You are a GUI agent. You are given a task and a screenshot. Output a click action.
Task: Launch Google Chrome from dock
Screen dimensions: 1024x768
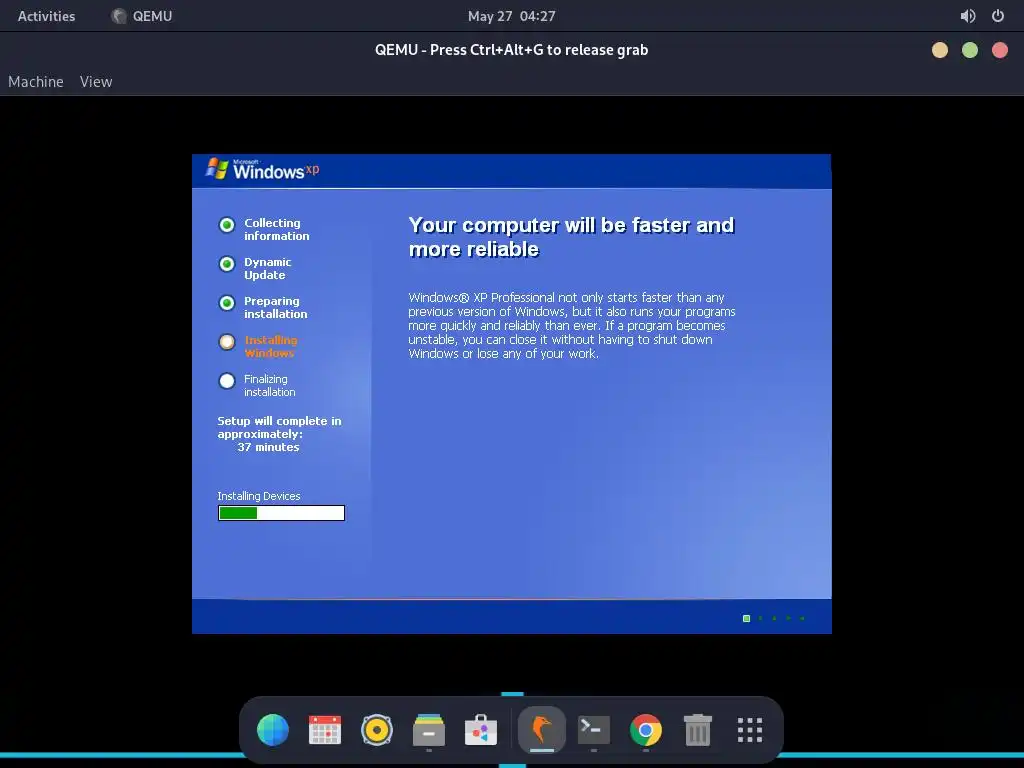(646, 729)
